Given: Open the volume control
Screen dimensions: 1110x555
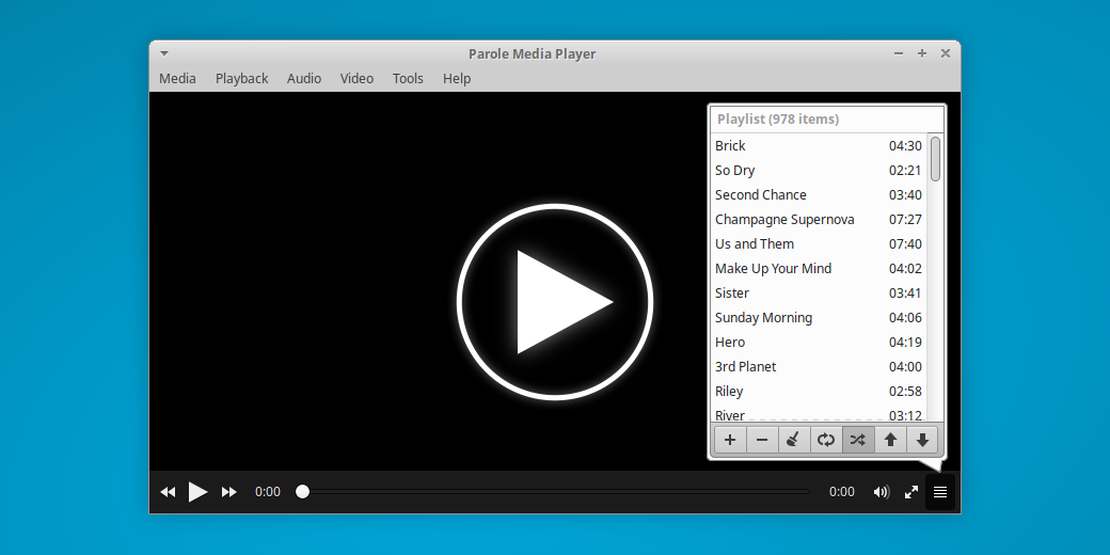Looking at the screenshot, I should point(881,492).
